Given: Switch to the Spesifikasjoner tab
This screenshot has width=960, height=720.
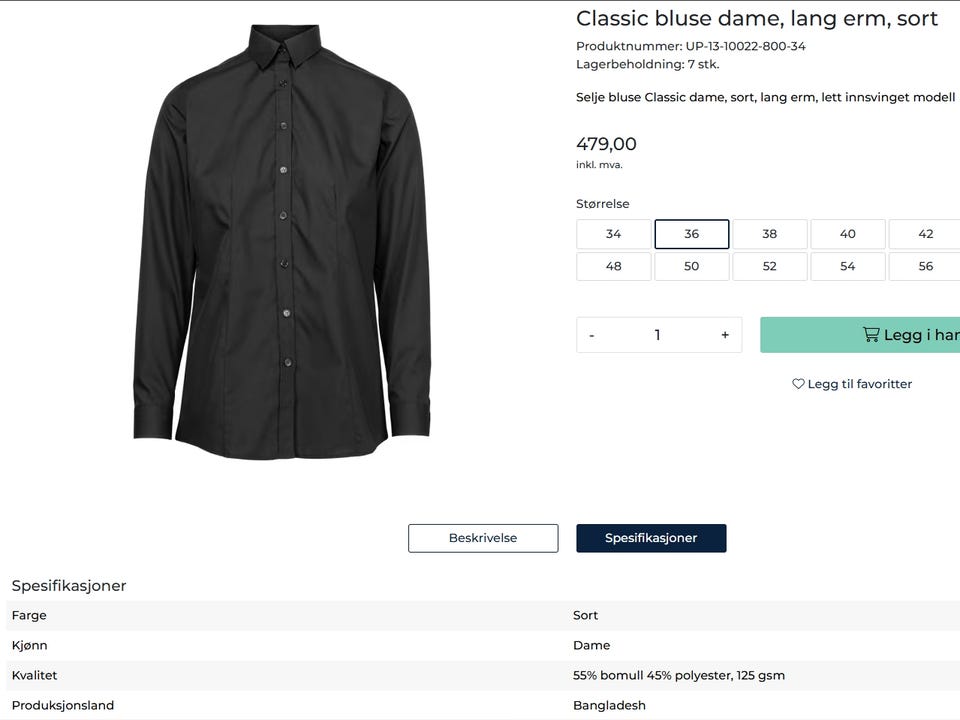Looking at the screenshot, I should click(x=651, y=538).
